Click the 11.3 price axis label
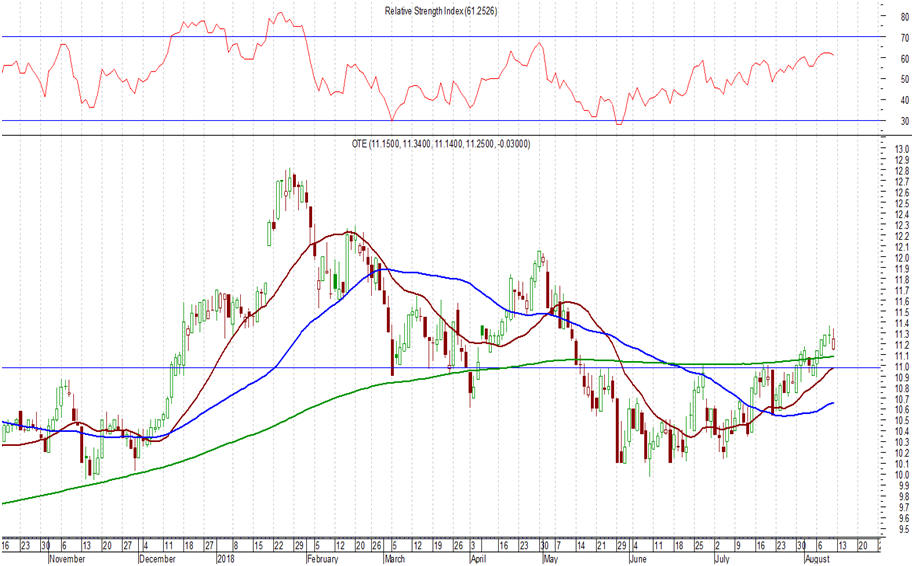Viewport: 914px width, 566px height. coord(902,334)
